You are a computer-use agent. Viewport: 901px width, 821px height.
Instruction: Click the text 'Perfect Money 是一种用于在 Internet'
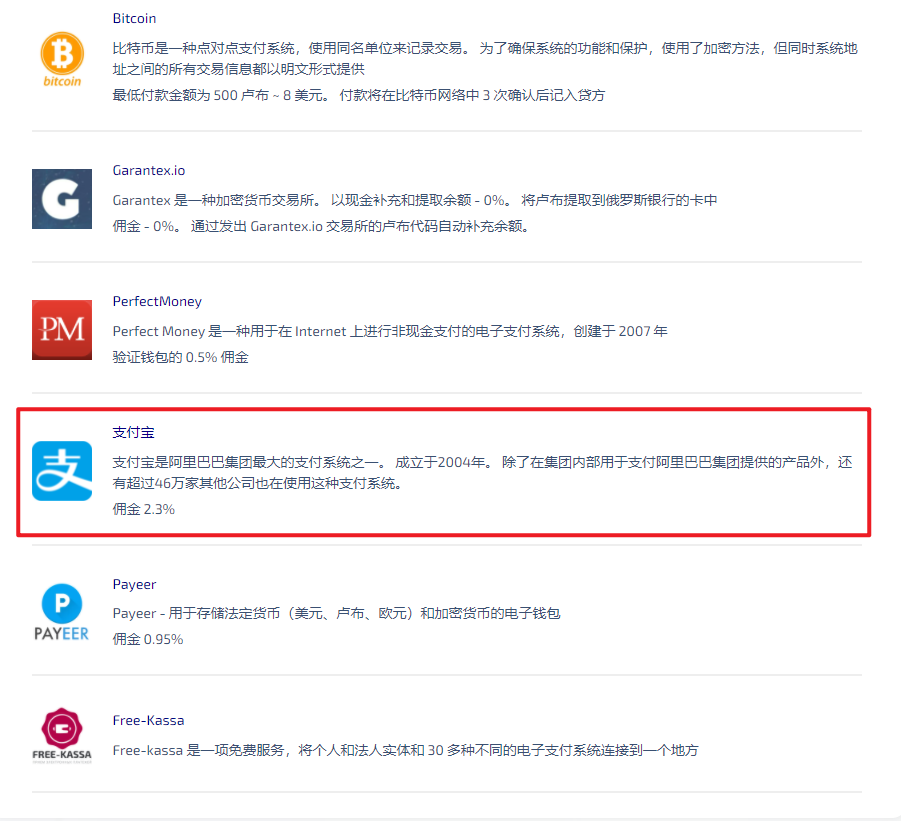[x=229, y=332]
